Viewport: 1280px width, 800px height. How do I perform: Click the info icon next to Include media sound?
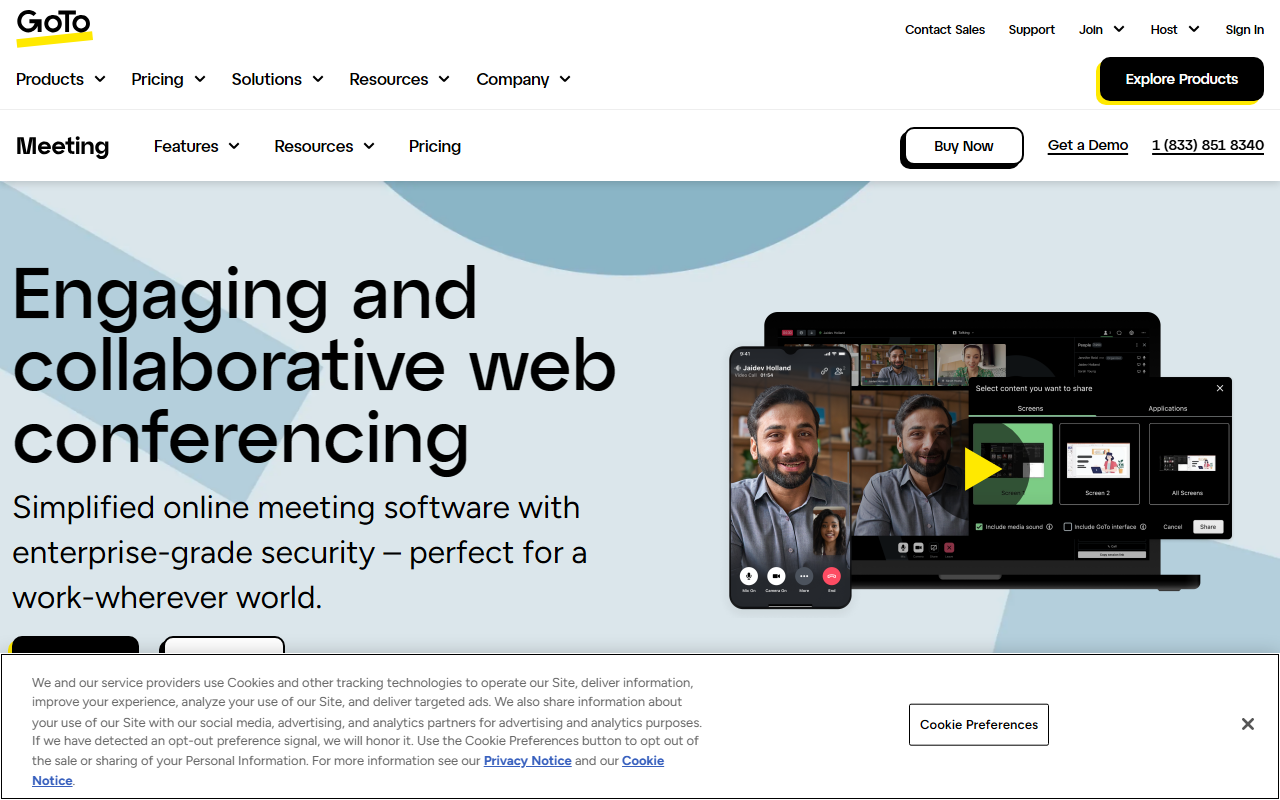click(x=1049, y=527)
